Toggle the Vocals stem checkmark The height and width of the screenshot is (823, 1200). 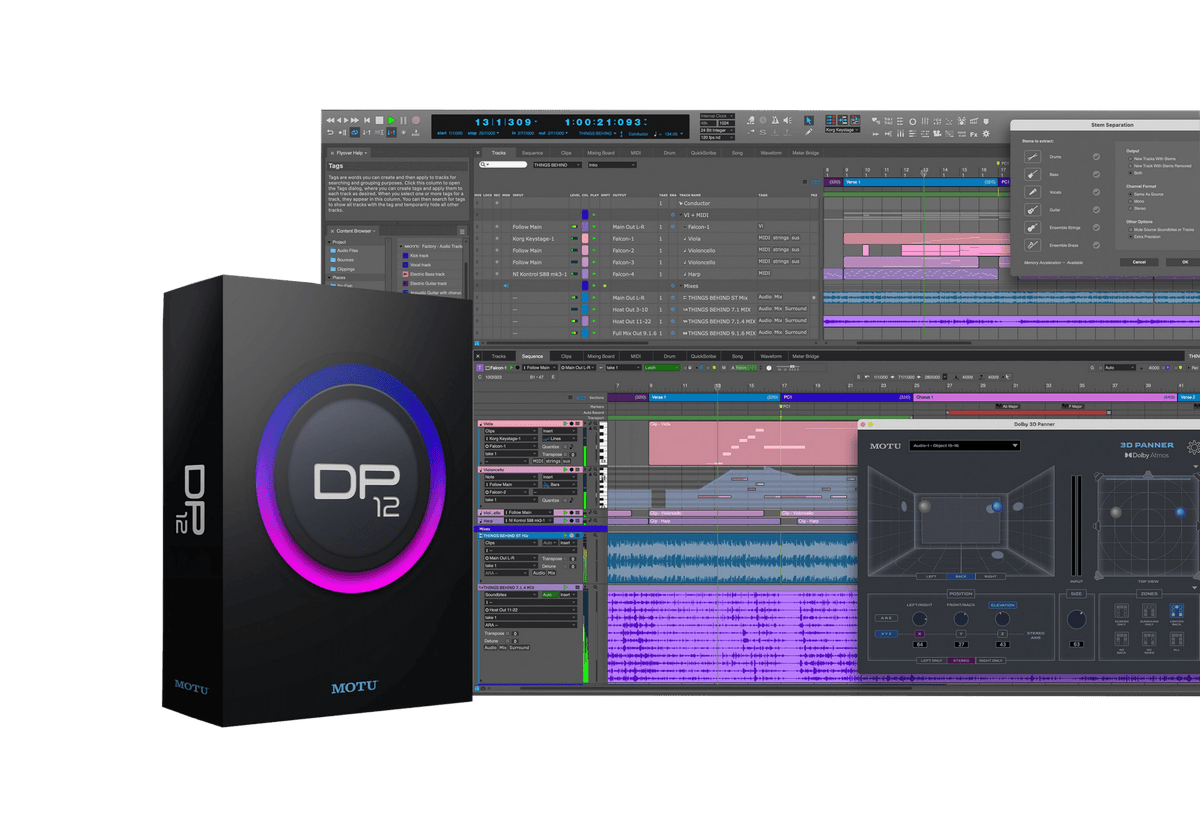click(1096, 192)
